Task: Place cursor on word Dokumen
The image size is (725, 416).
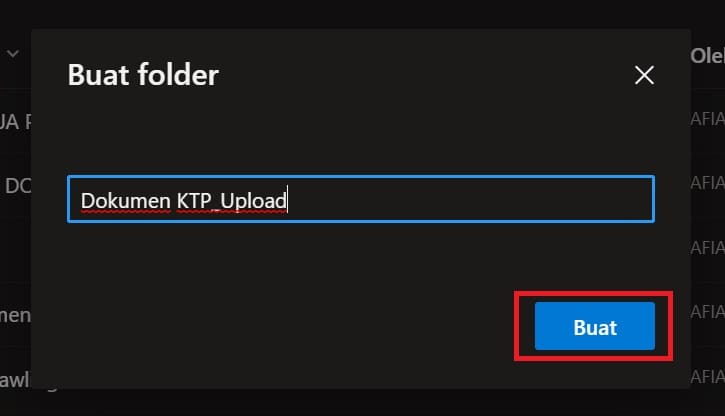Action: click(126, 201)
